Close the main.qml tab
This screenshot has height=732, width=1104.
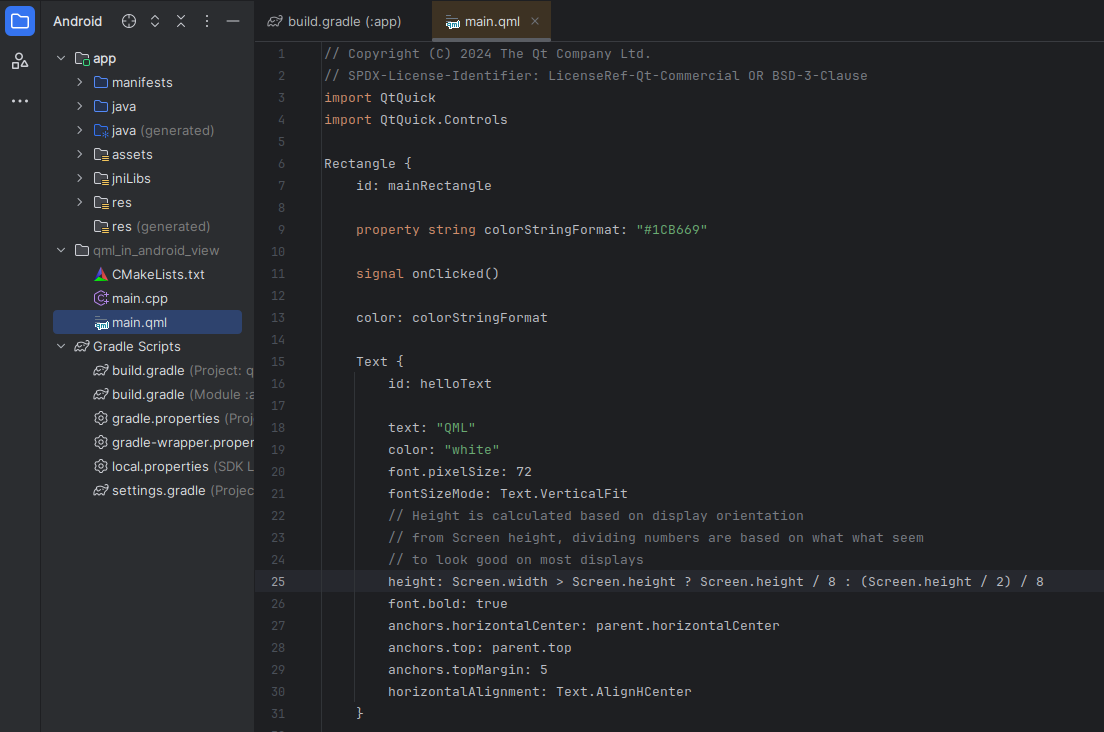coord(535,21)
